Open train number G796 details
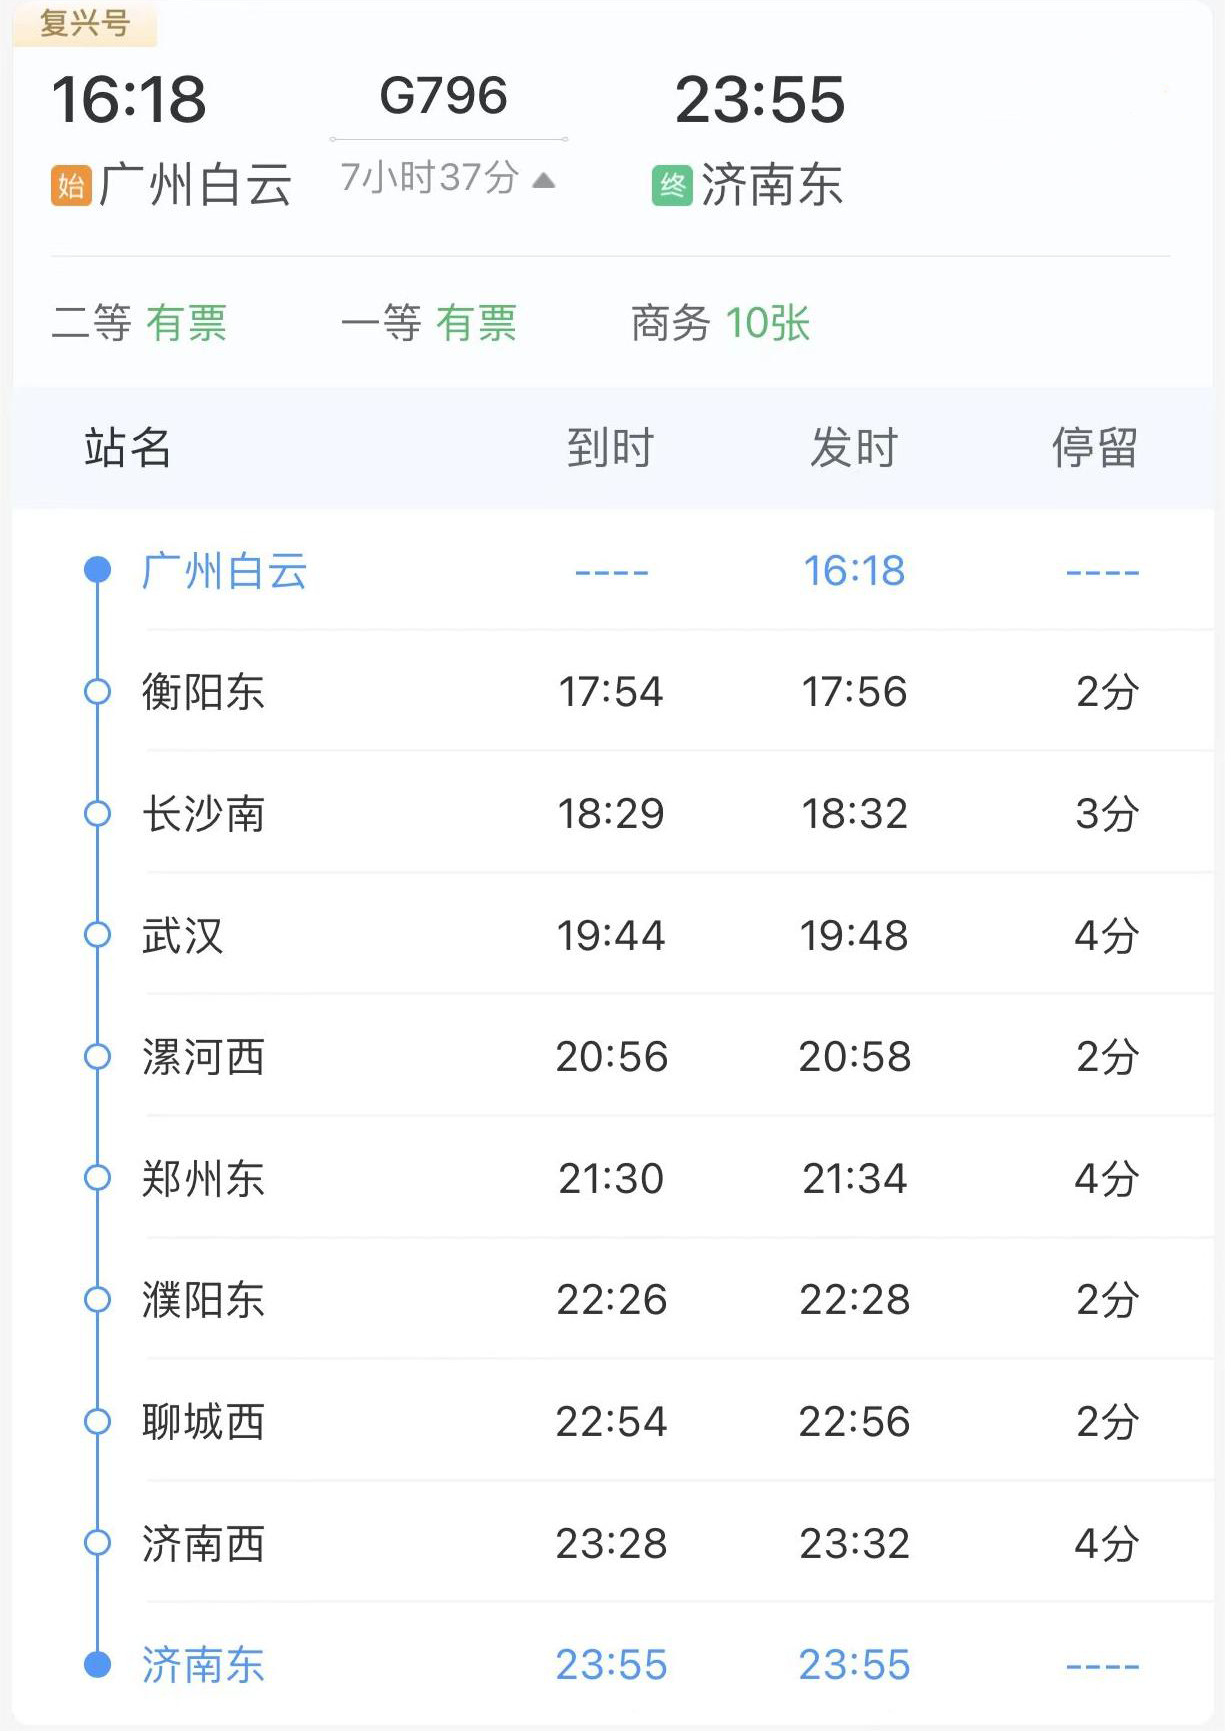Image resolution: width=1225 pixels, height=1731 pixels. coord(444,96)
